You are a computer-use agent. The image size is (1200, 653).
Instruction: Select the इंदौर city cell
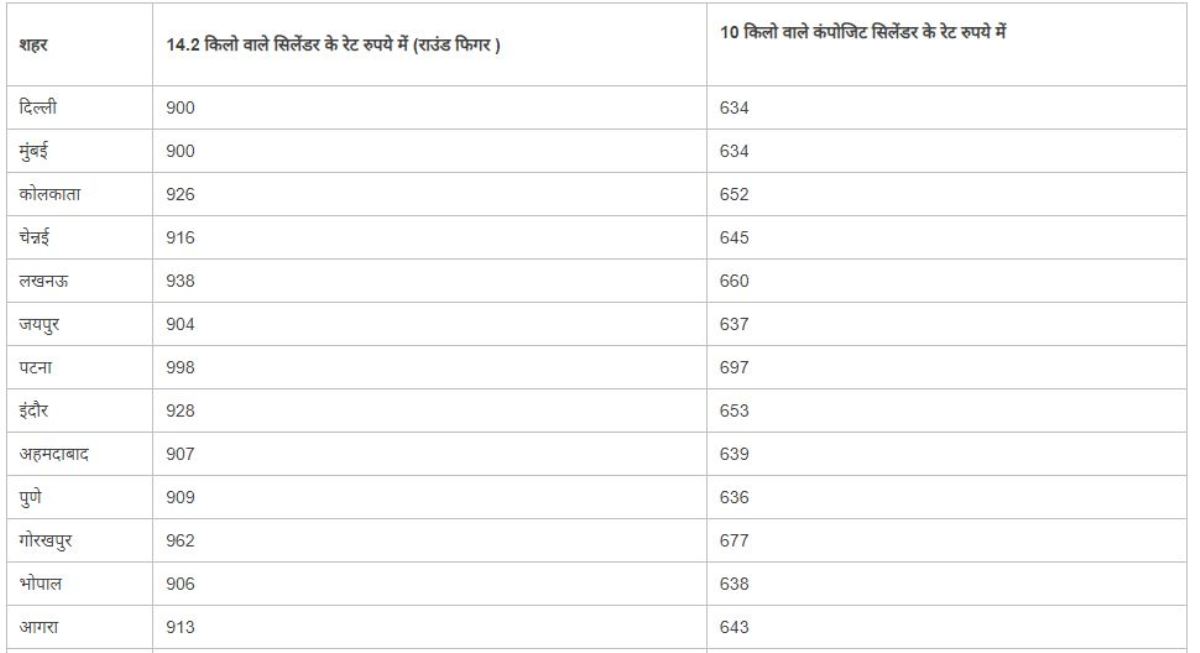point(36,411)
